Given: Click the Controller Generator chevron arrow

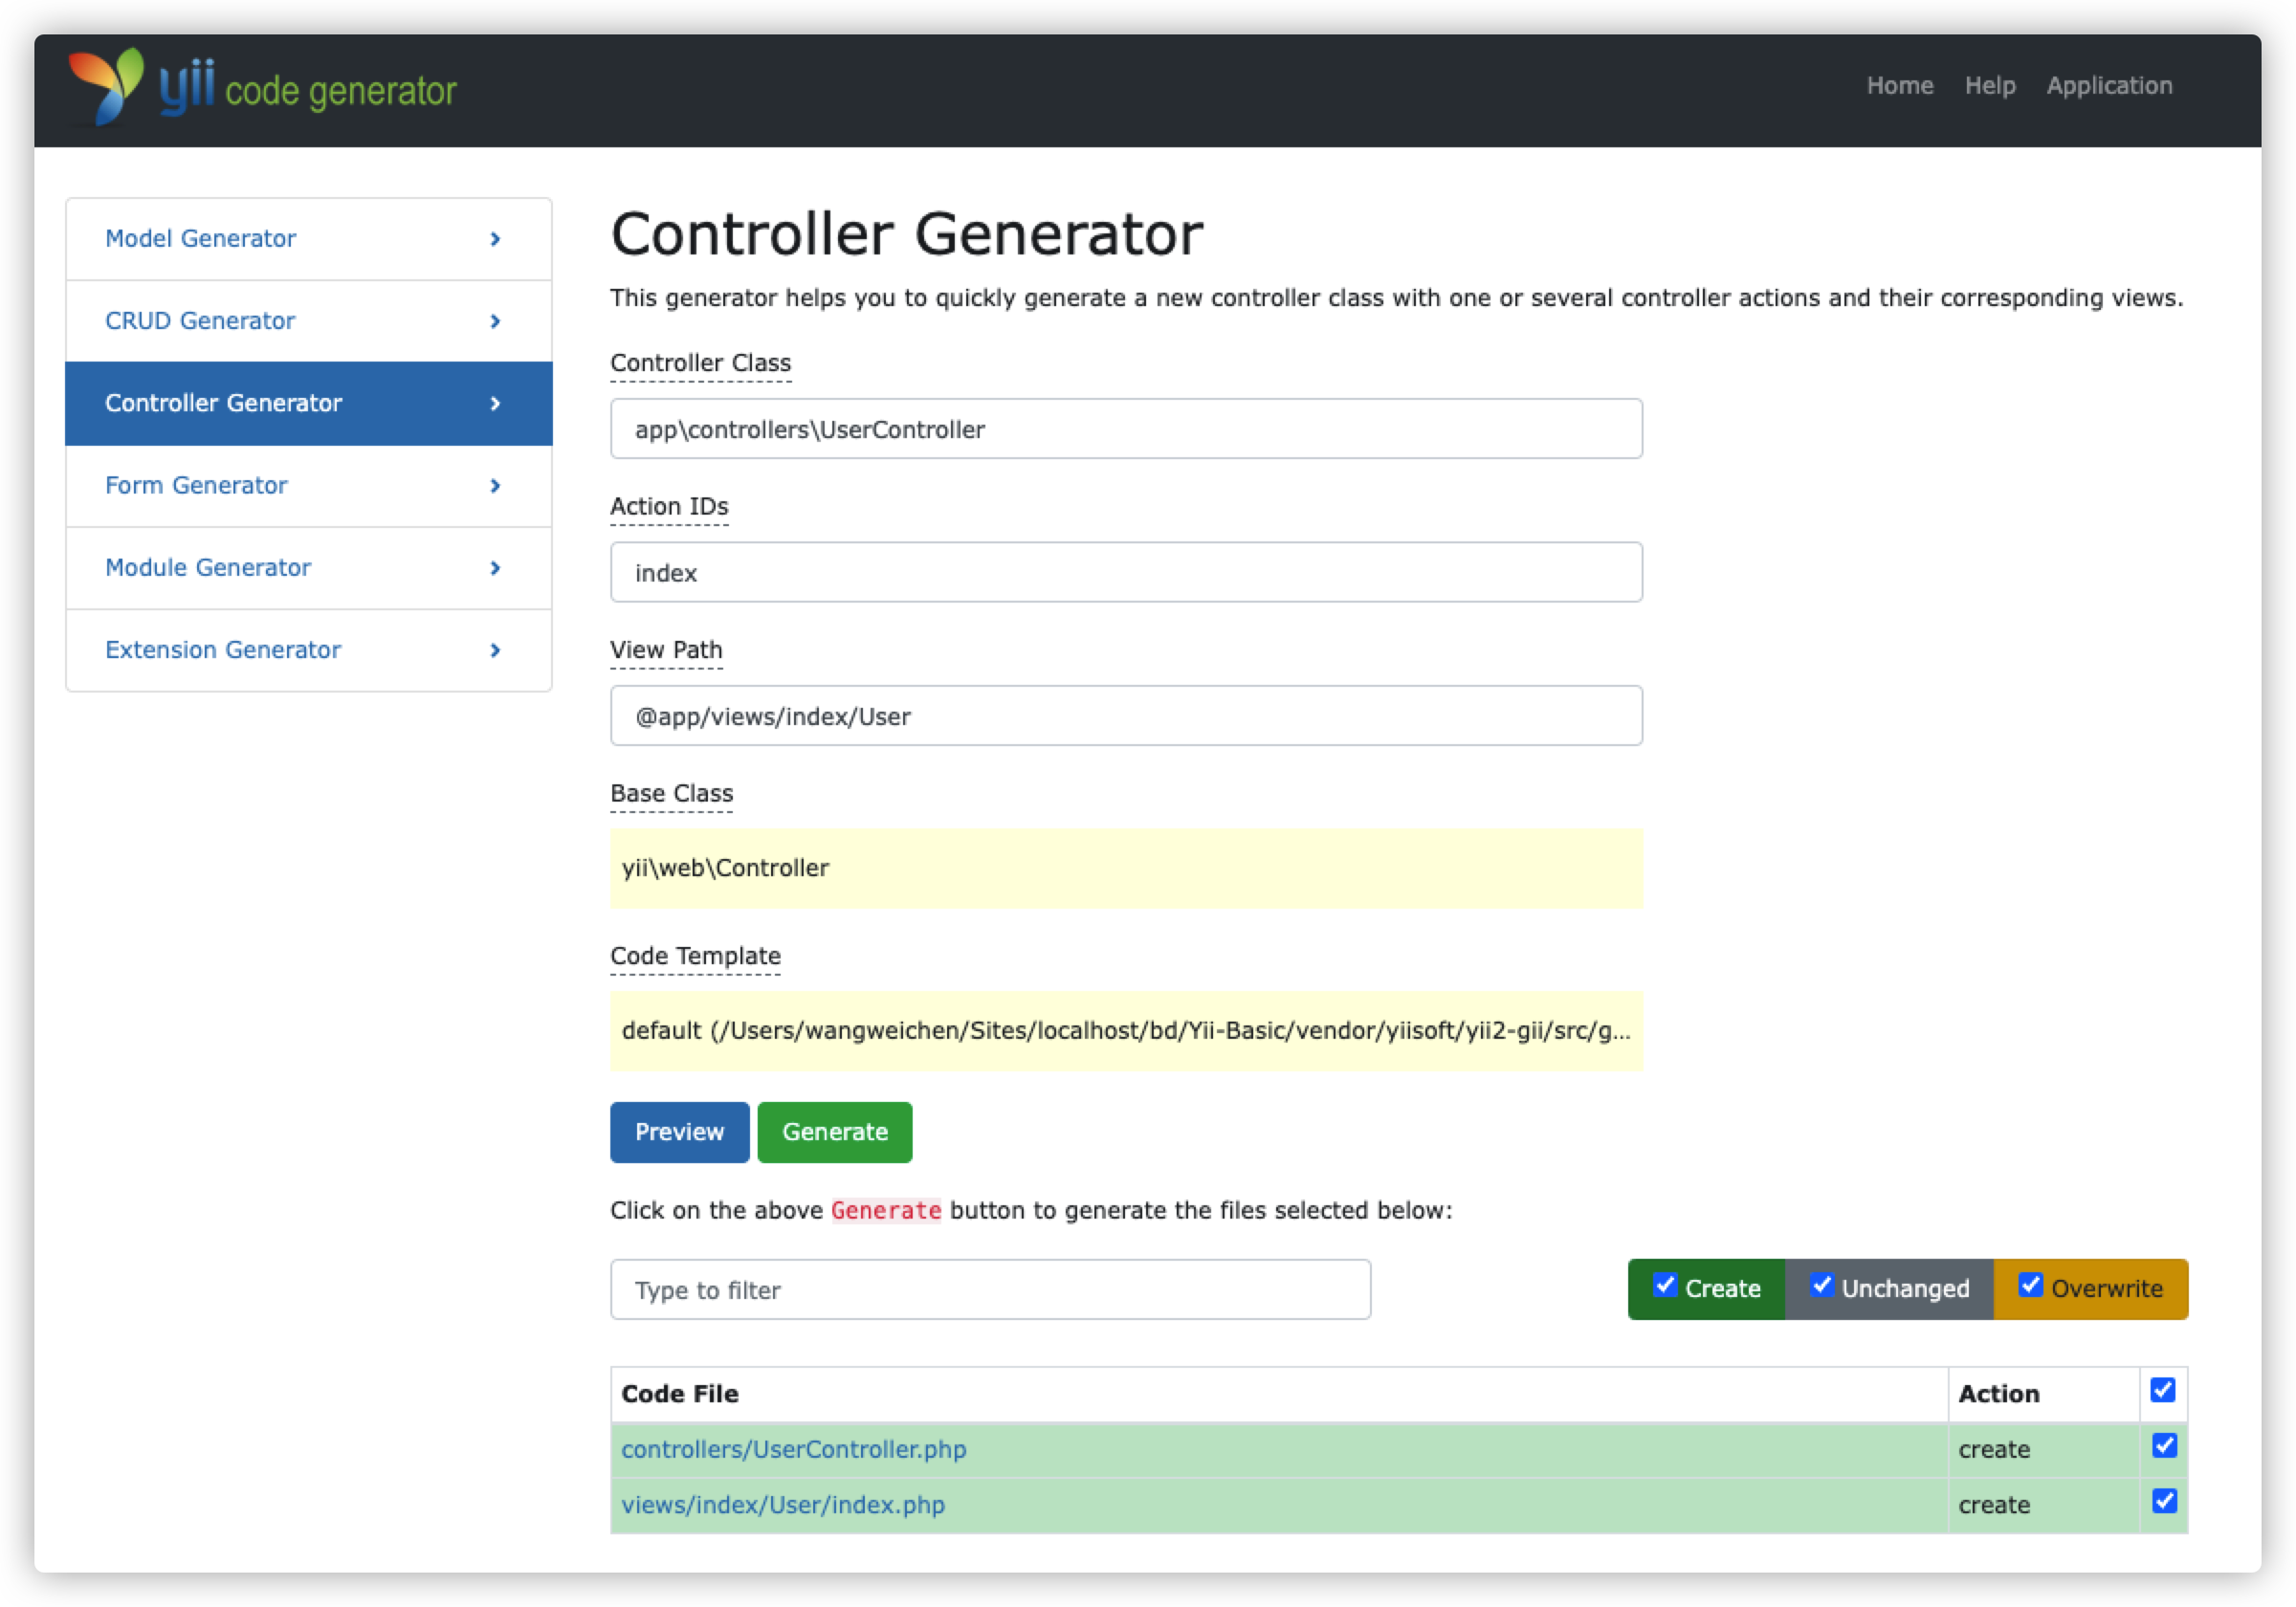Looking at the screenshot, I should tap(495, 403).
